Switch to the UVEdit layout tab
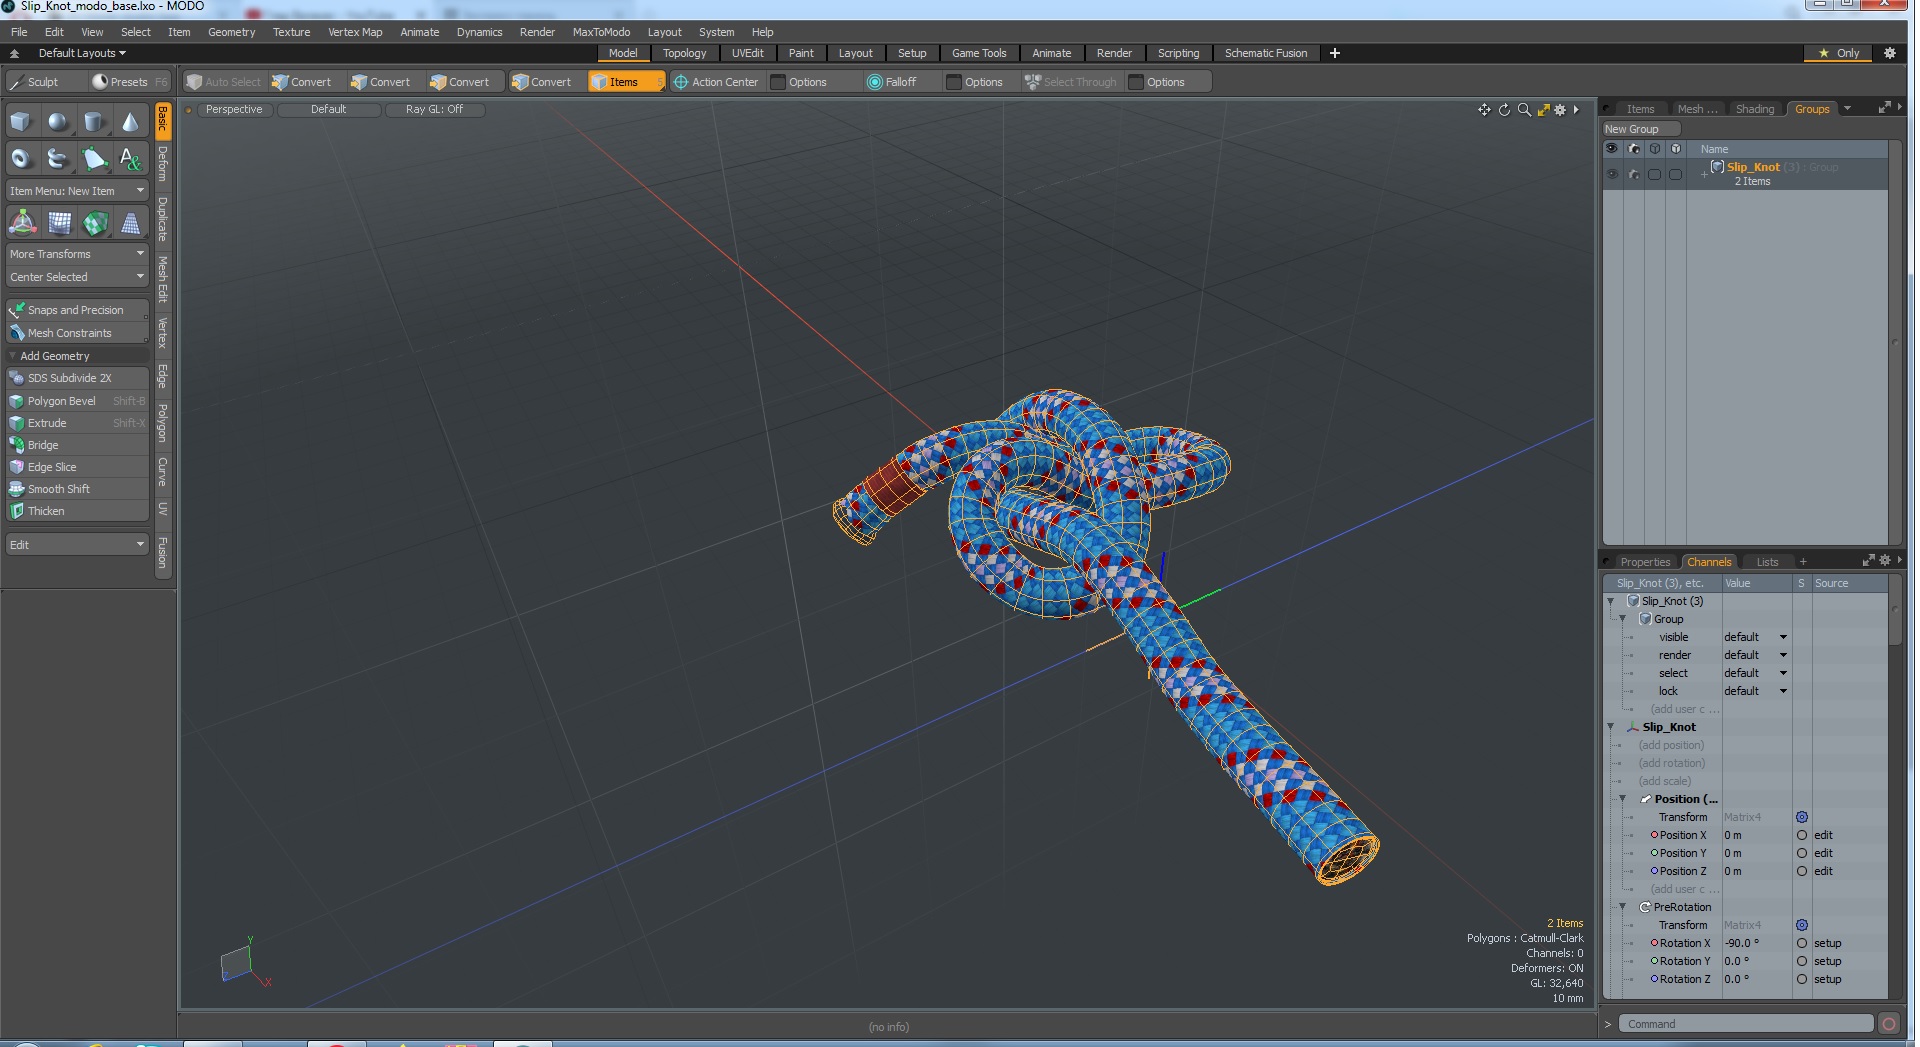This screenshot has height=1047, width=1920. coord(747,53)
